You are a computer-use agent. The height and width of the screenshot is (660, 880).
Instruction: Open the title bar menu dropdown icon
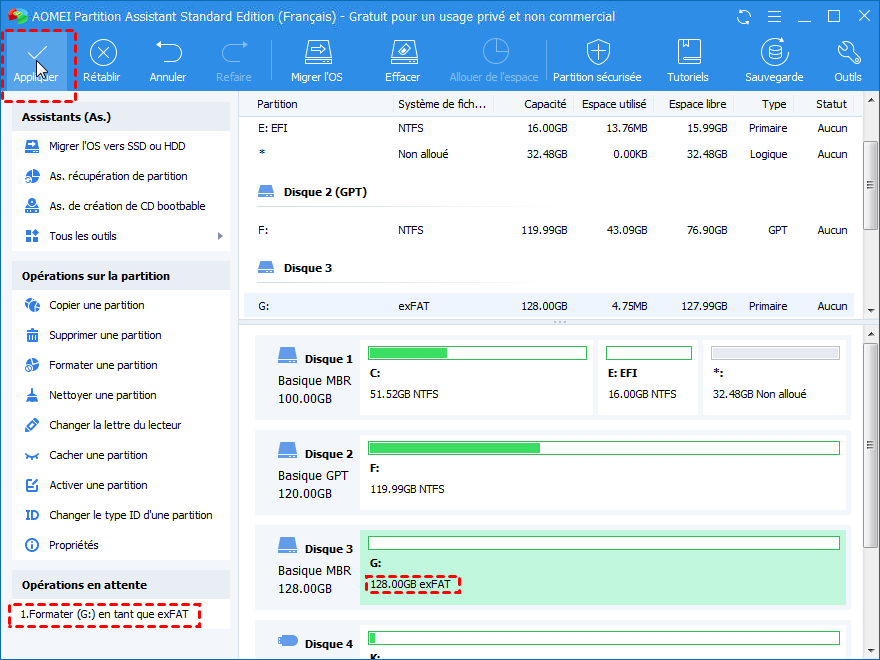point(774,17)
